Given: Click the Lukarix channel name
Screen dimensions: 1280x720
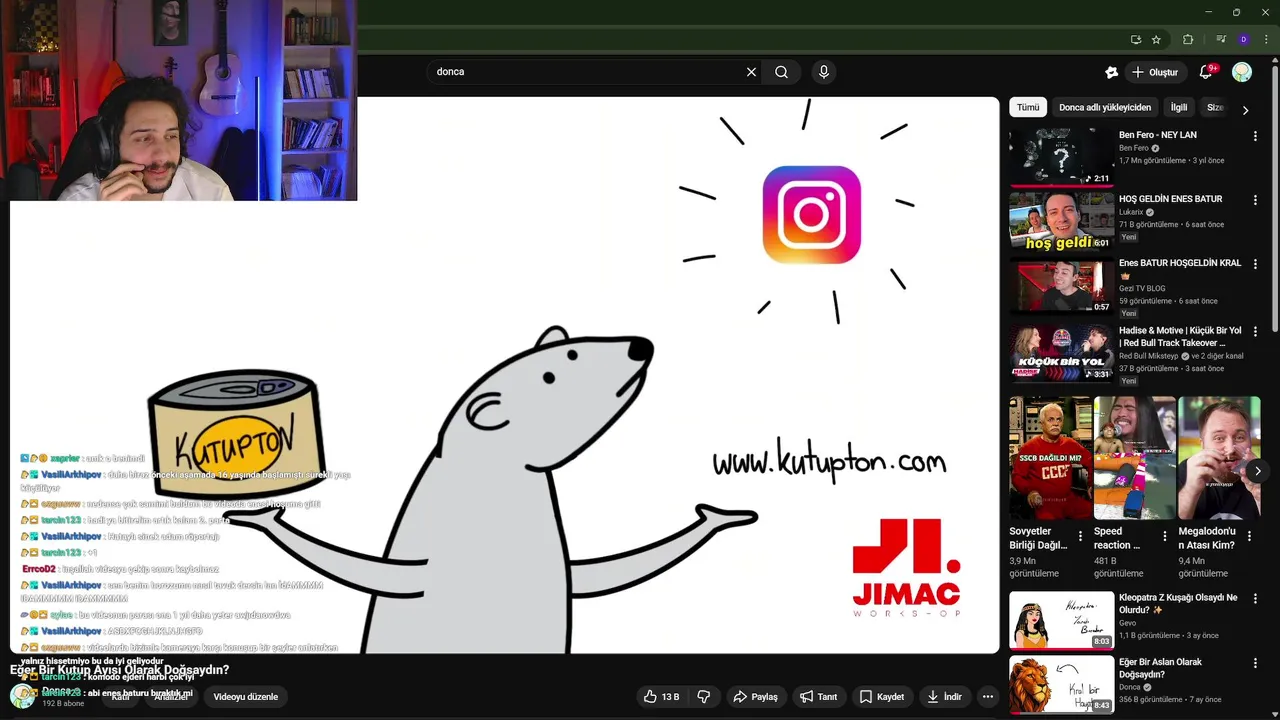Looking at the screenshot, I should pyautogui.click(x=1131, y=212).
